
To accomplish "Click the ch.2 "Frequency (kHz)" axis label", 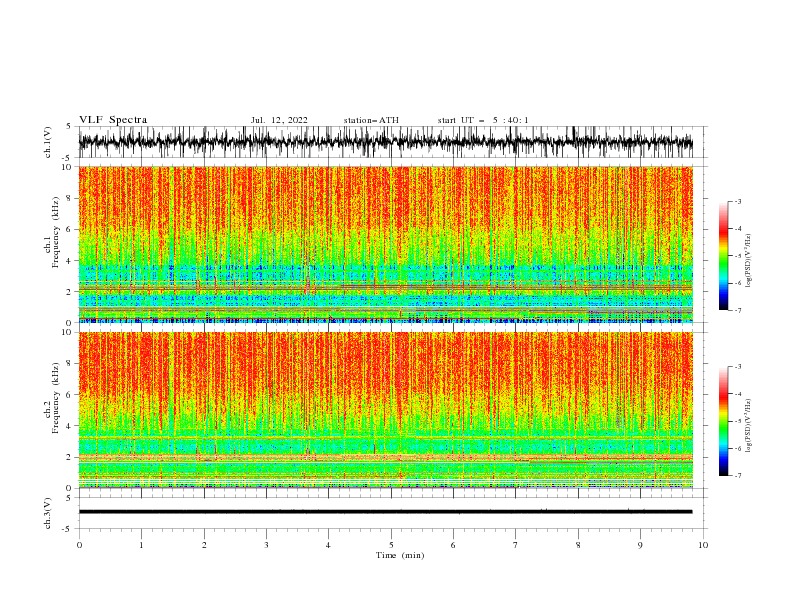I will 55,398.
